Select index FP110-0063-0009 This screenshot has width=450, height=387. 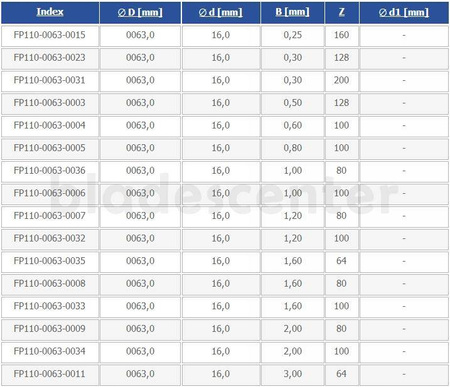tap(49, 329)
